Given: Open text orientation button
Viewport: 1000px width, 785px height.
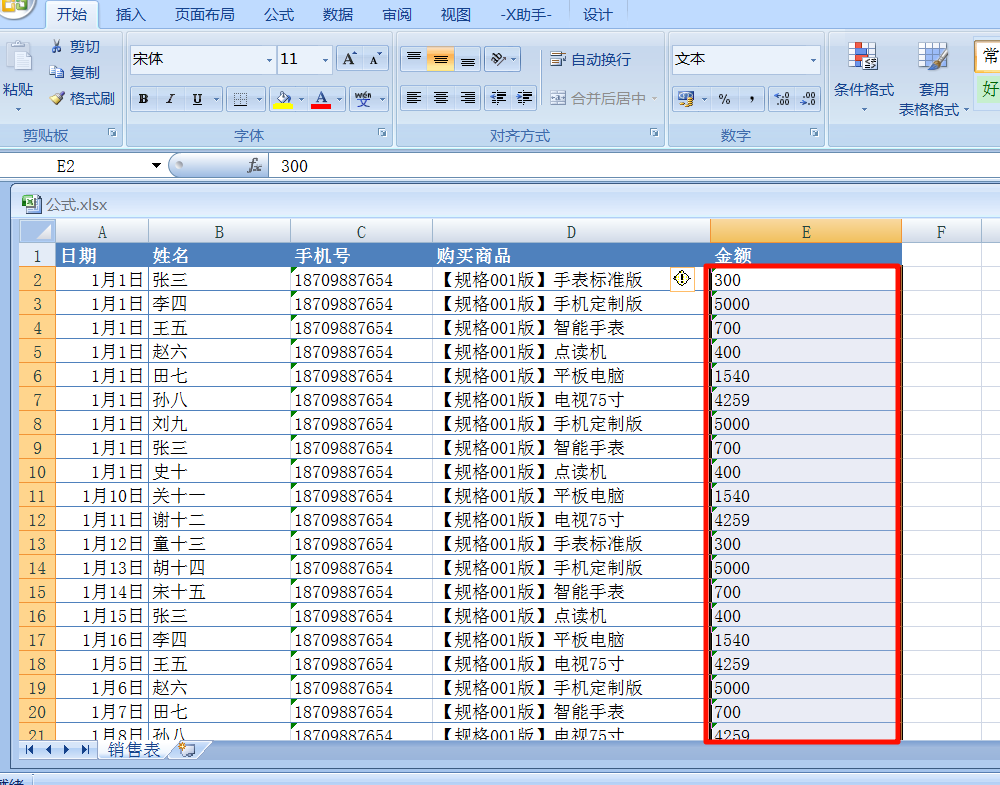Looking at the screenshot, I should pyautogui.click(x=503, y=59).
